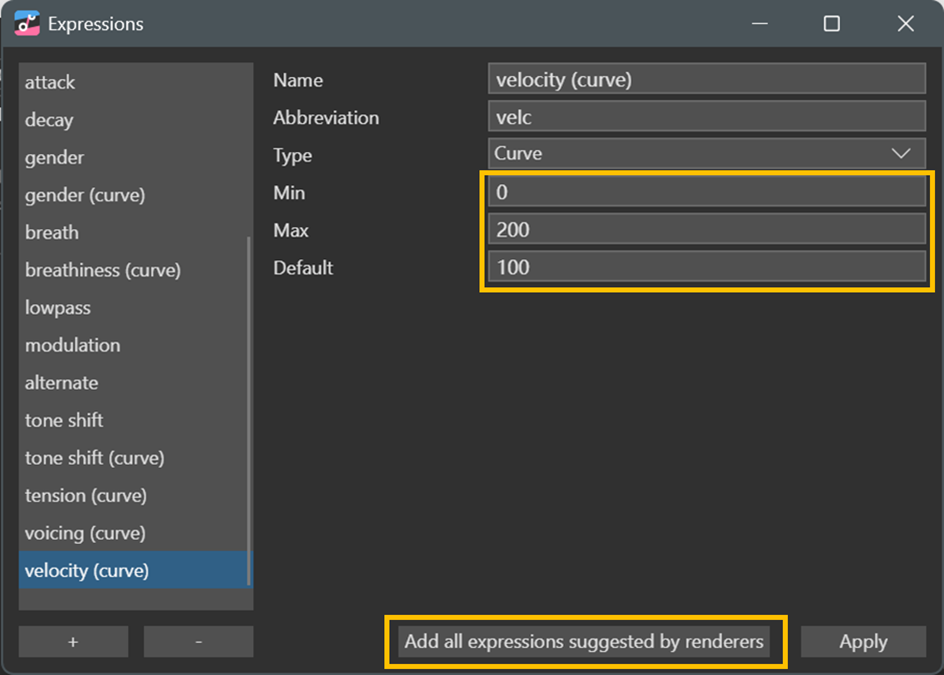944x675 pixels.
Task: Pick tone shift (curve) in the list
Action: tap(135, 458)
